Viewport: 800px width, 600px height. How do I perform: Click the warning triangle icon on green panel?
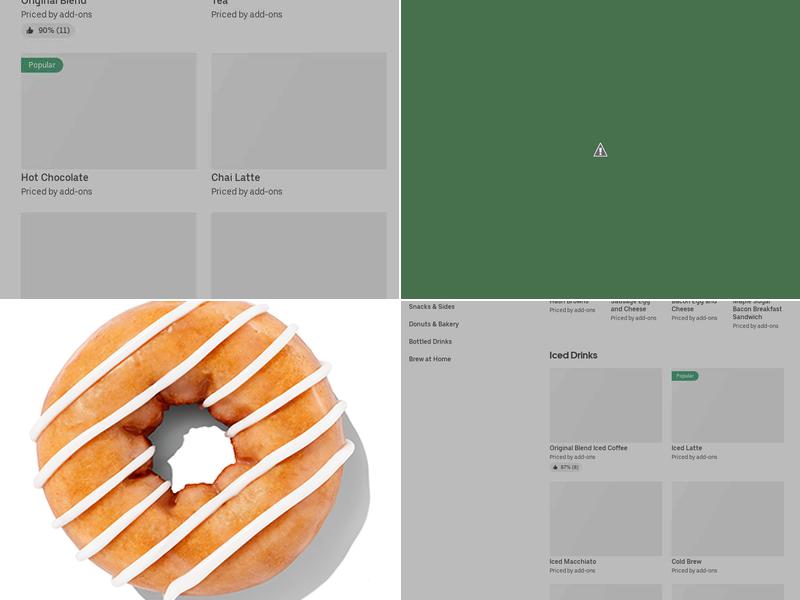pyautogui.click(x=600, y=150)
